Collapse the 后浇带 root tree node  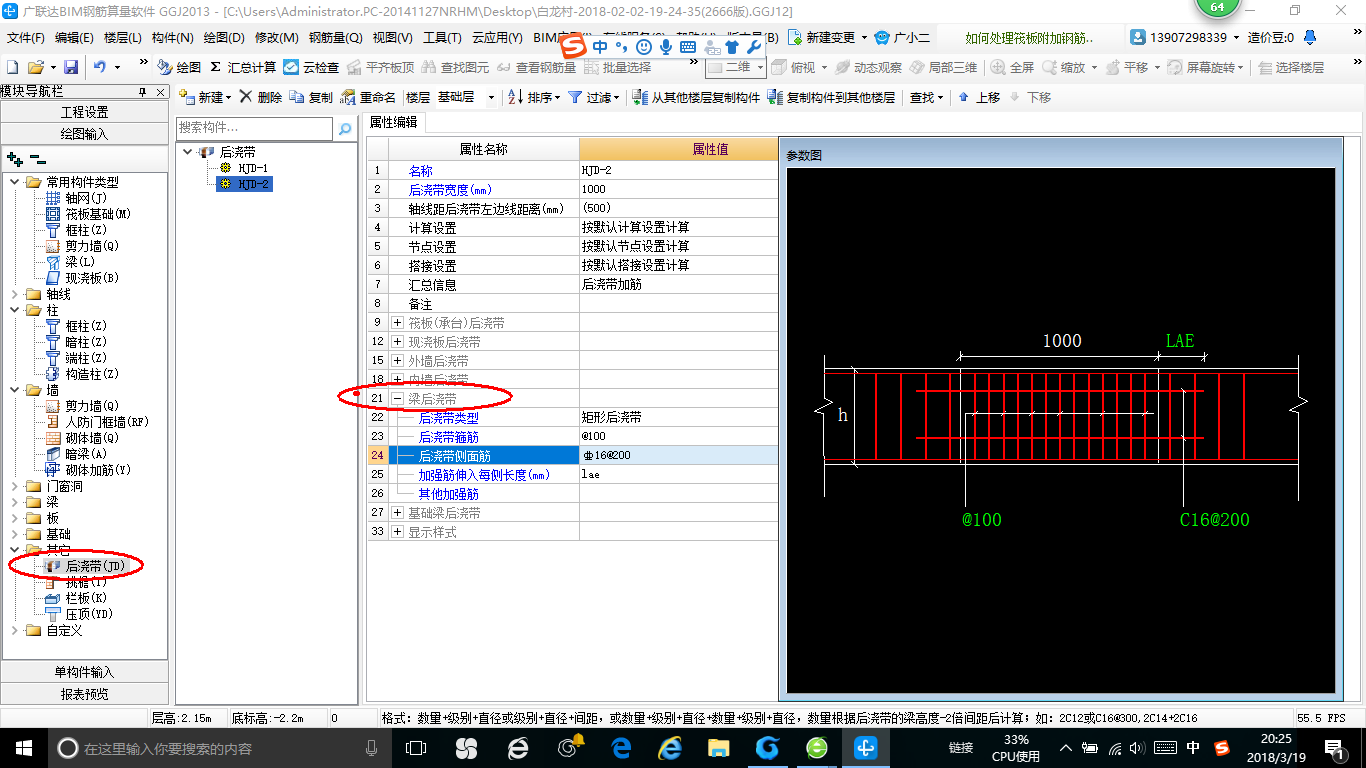tap(188, 152)
